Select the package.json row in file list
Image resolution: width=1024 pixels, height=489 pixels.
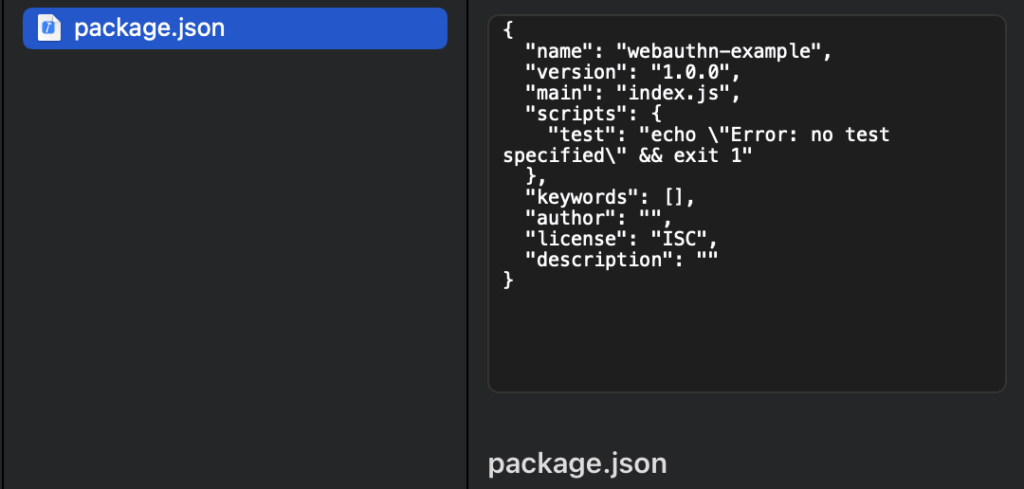click(x=235, y=28)
